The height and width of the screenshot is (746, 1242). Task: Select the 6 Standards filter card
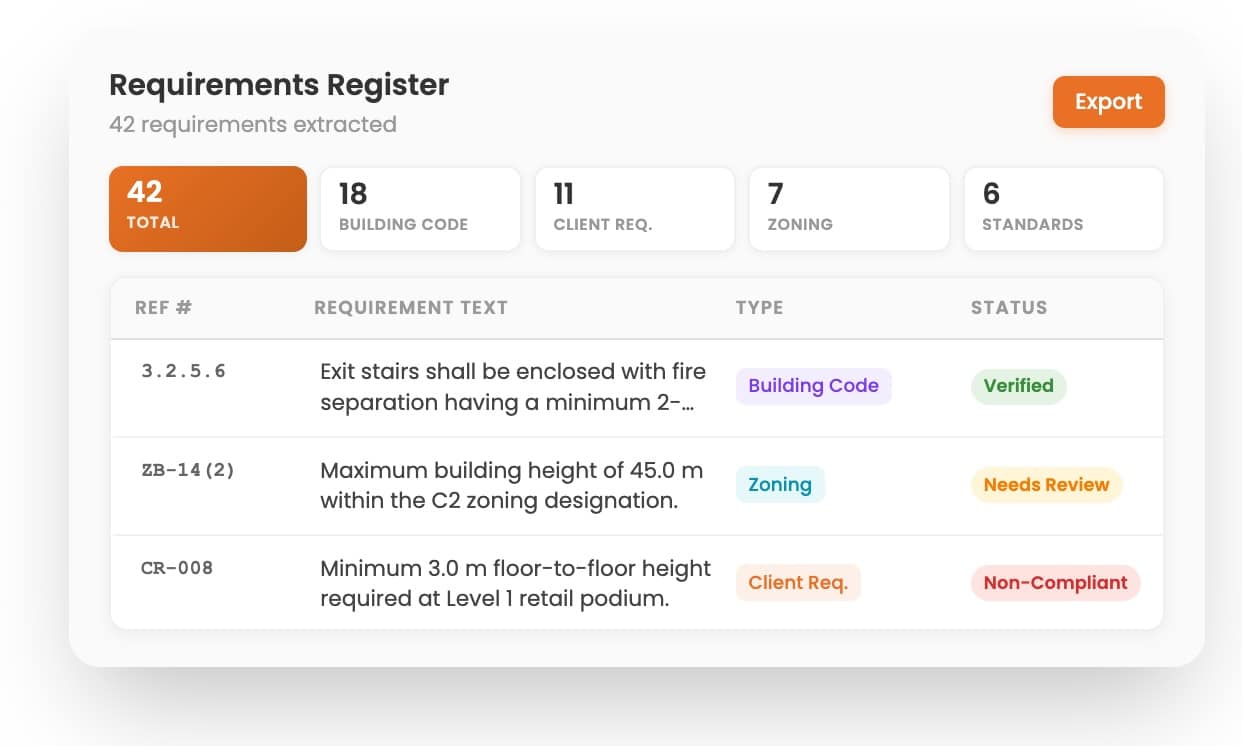(1064, 209)
